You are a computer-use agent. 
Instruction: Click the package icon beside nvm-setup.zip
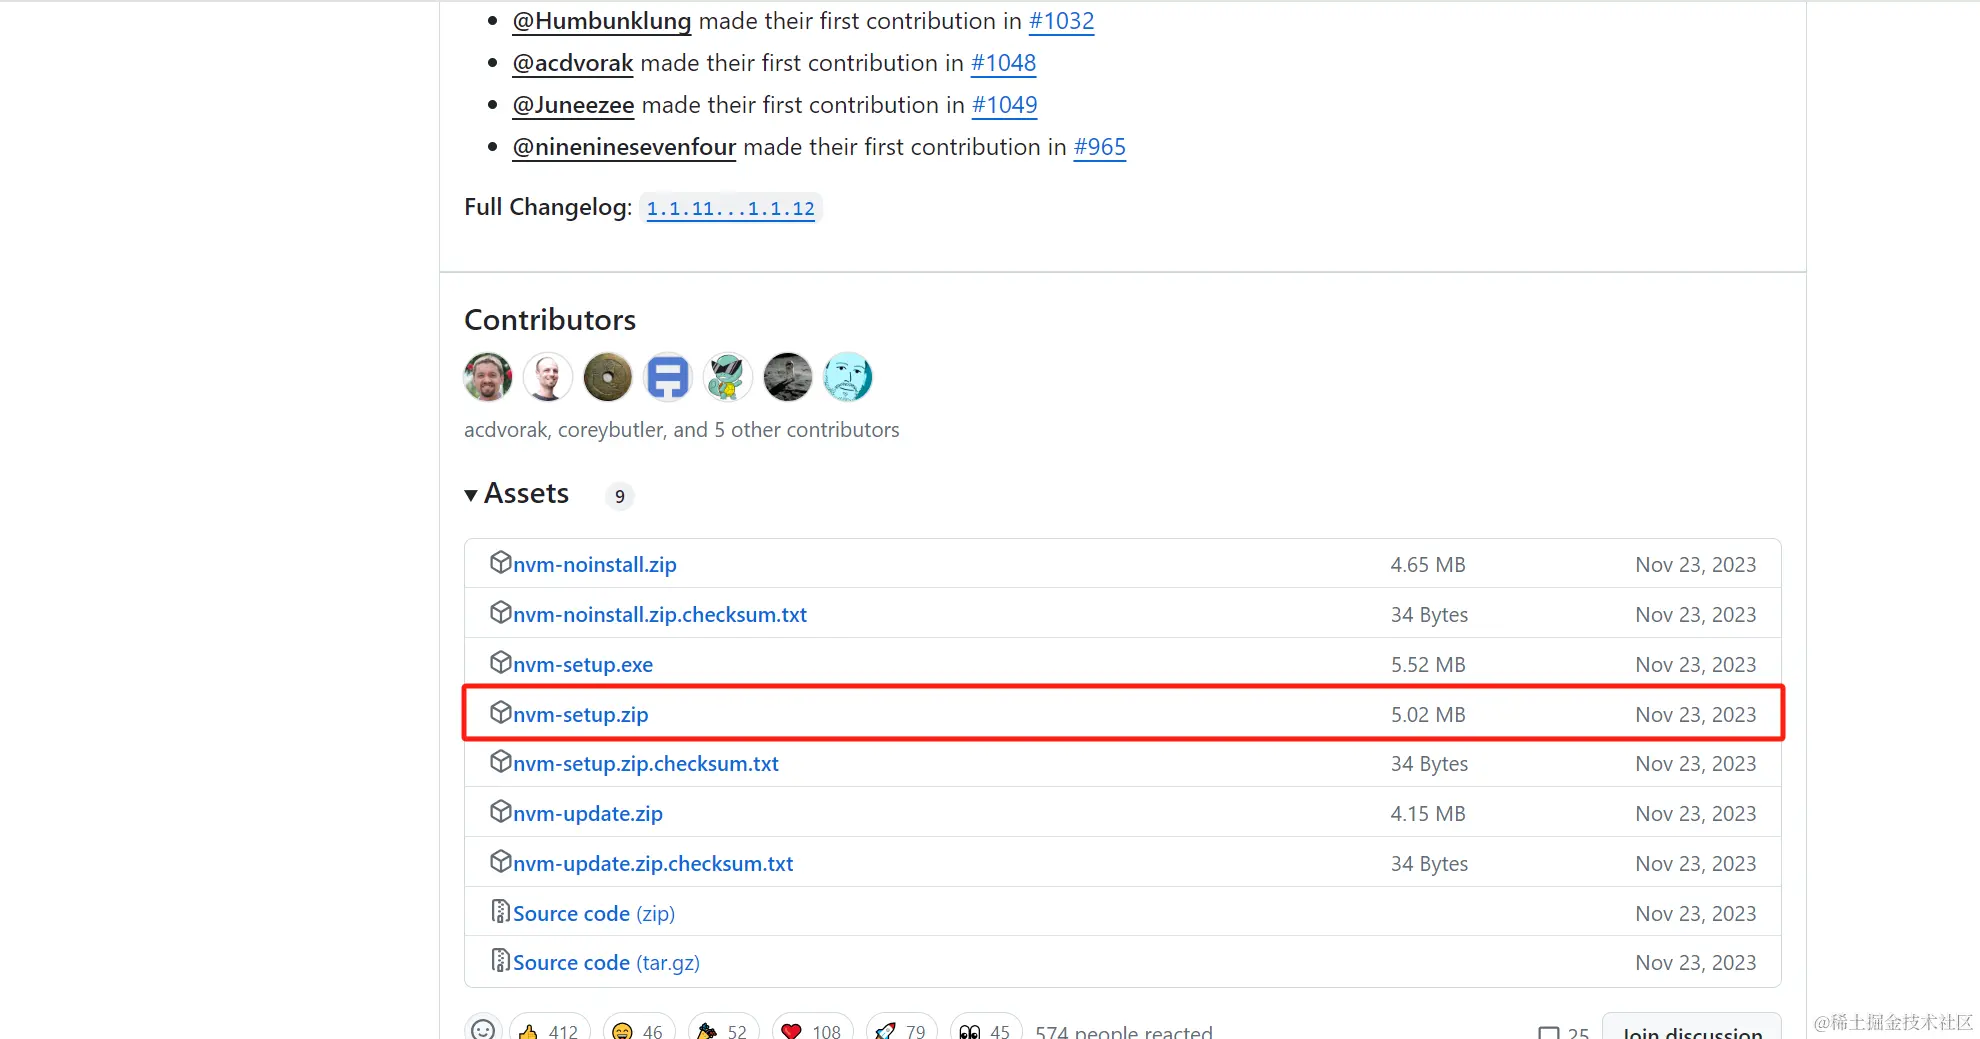(500, 712)
